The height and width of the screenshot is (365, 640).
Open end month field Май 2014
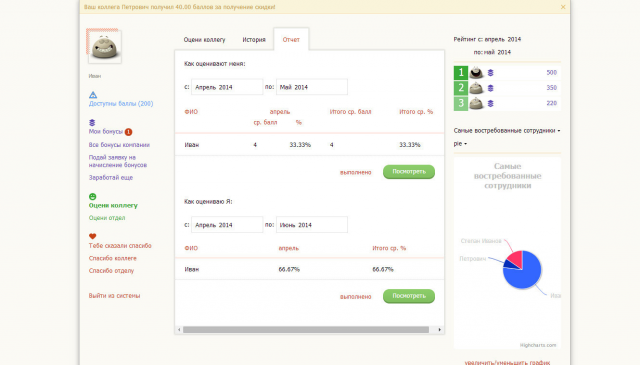312,87
